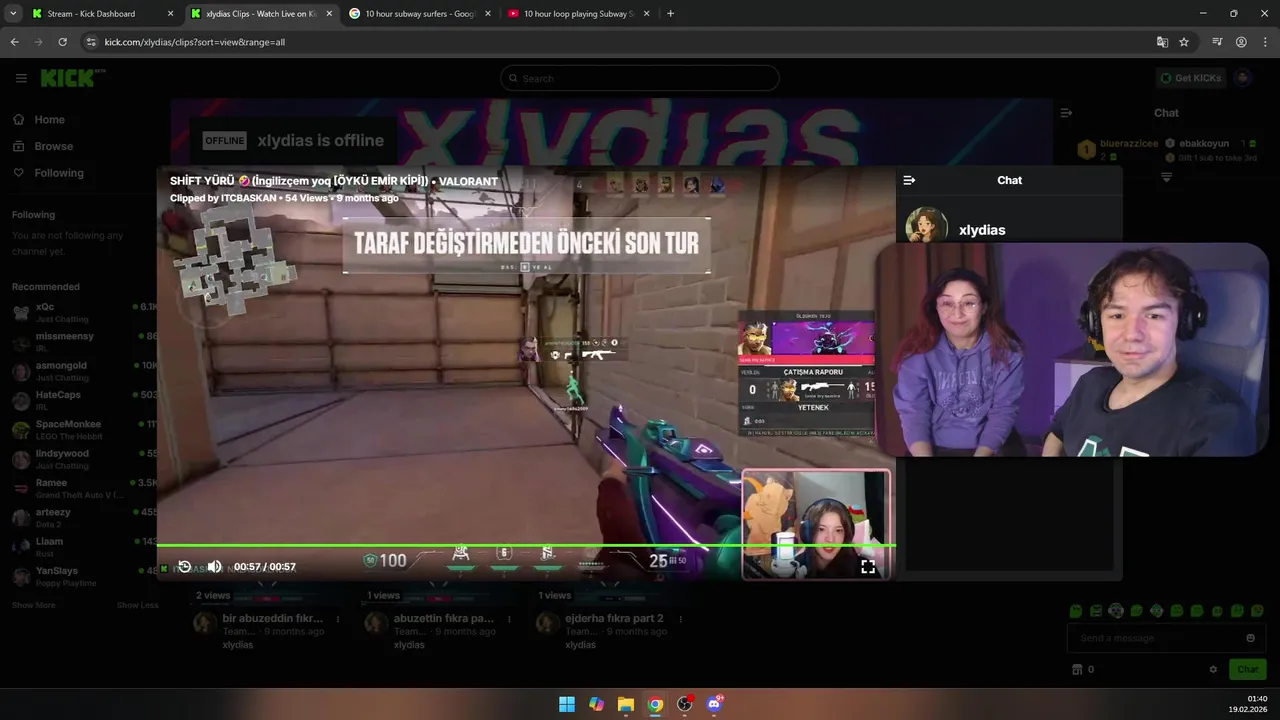Click translate page icon in address bar

coord(1162,42)
